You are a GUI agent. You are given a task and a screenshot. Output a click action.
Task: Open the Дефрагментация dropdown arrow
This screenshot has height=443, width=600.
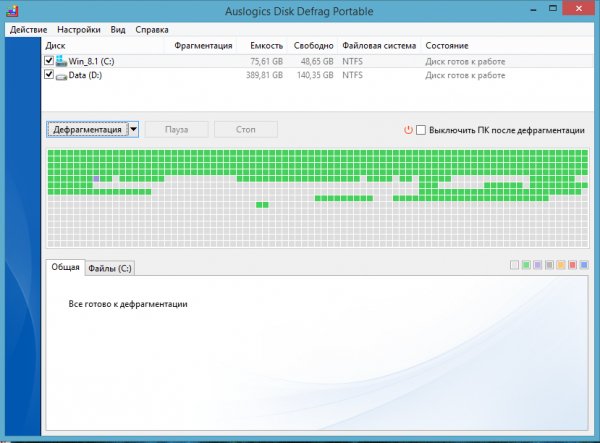point(133,129)
